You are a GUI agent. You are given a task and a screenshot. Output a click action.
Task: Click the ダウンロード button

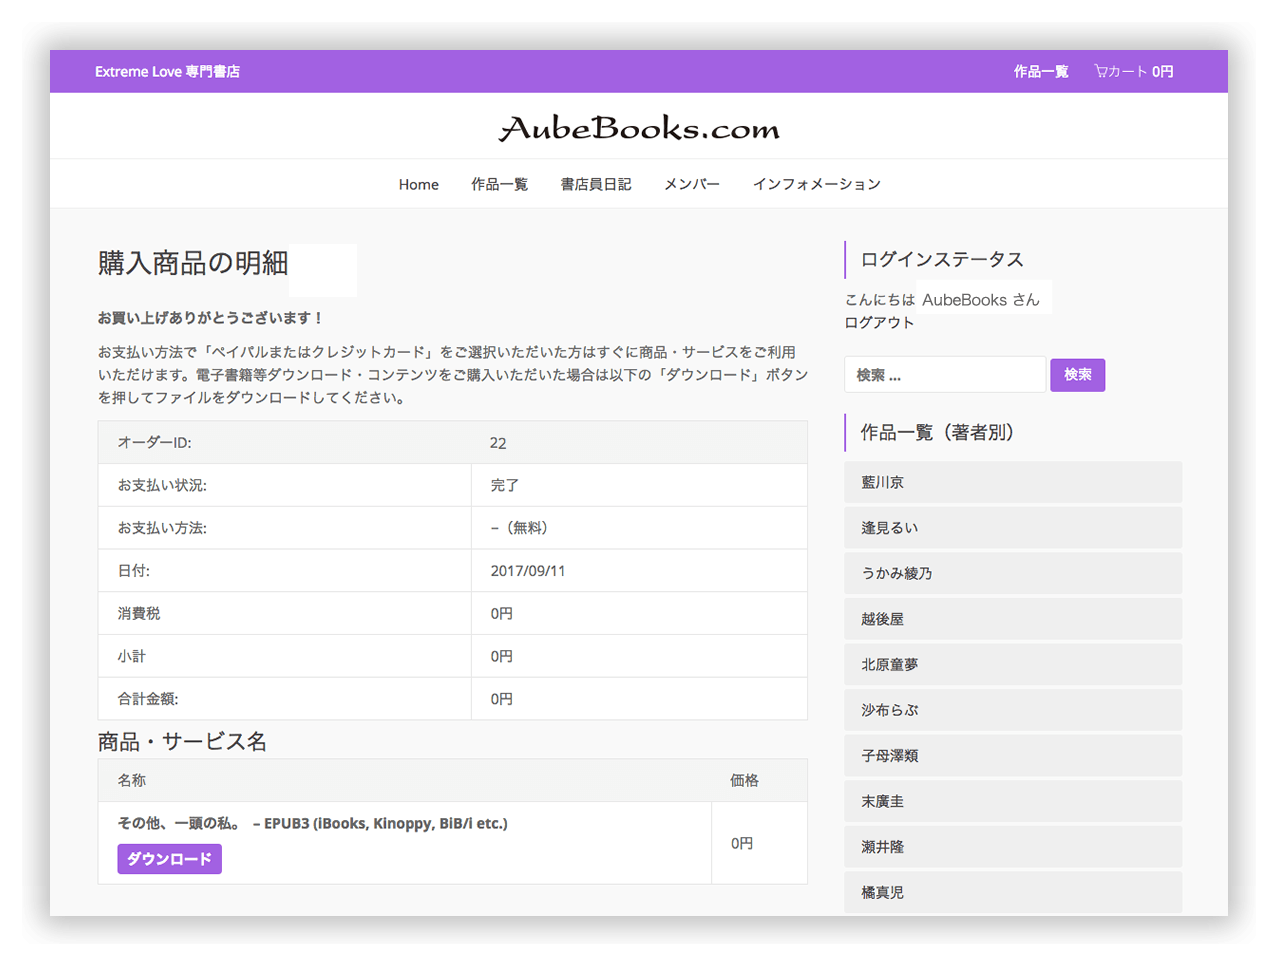(170, 859)
